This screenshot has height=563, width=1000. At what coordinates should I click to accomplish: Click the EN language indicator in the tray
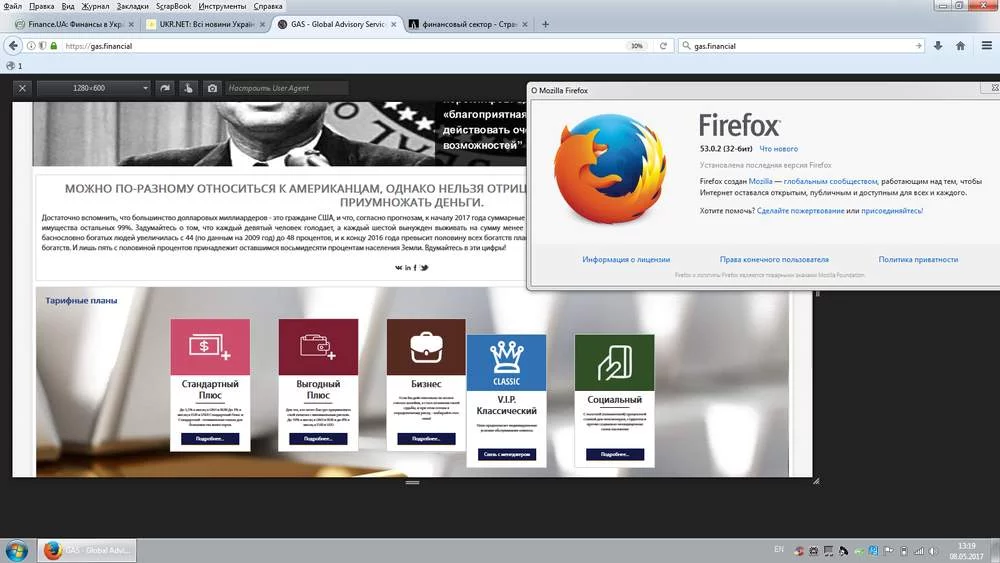click(779, 550)
